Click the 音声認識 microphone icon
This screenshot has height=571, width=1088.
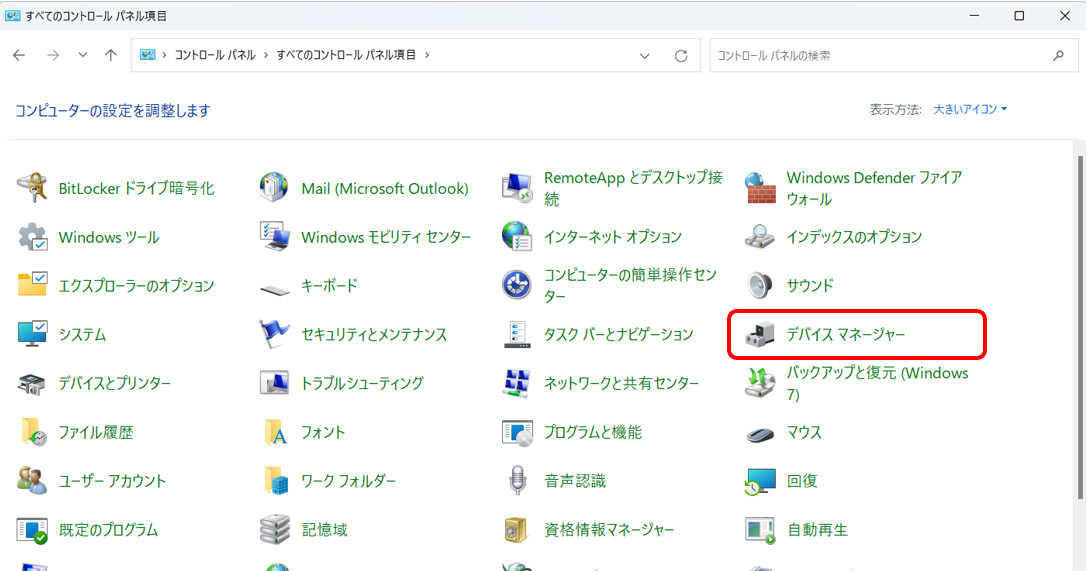(x=517, y=480)
